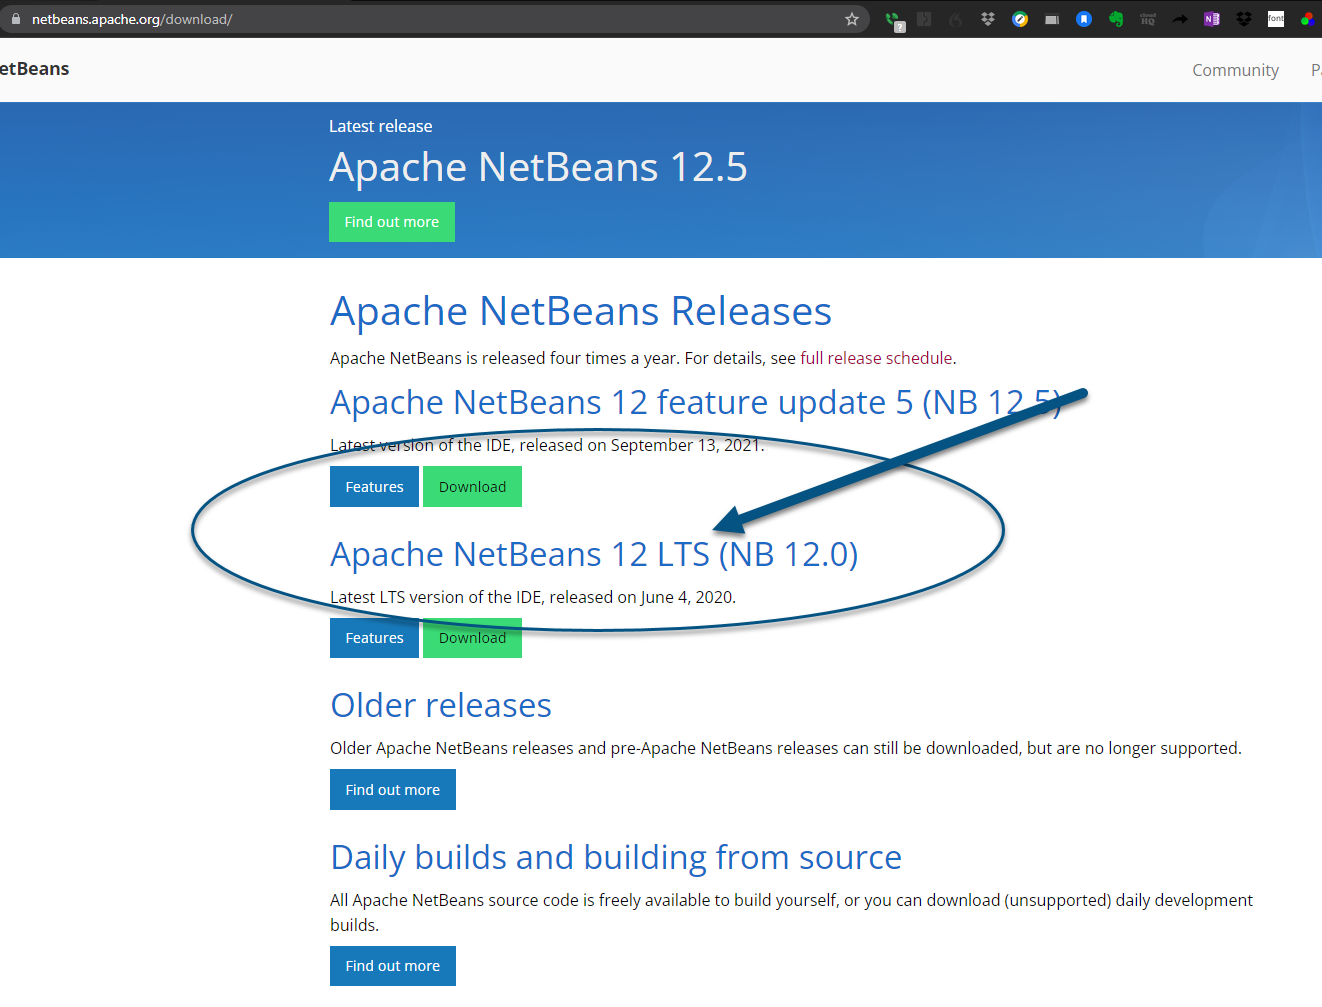
Task: Open the blue bookmark extension
Action: pyautogui.click(x=1084, y=19)
